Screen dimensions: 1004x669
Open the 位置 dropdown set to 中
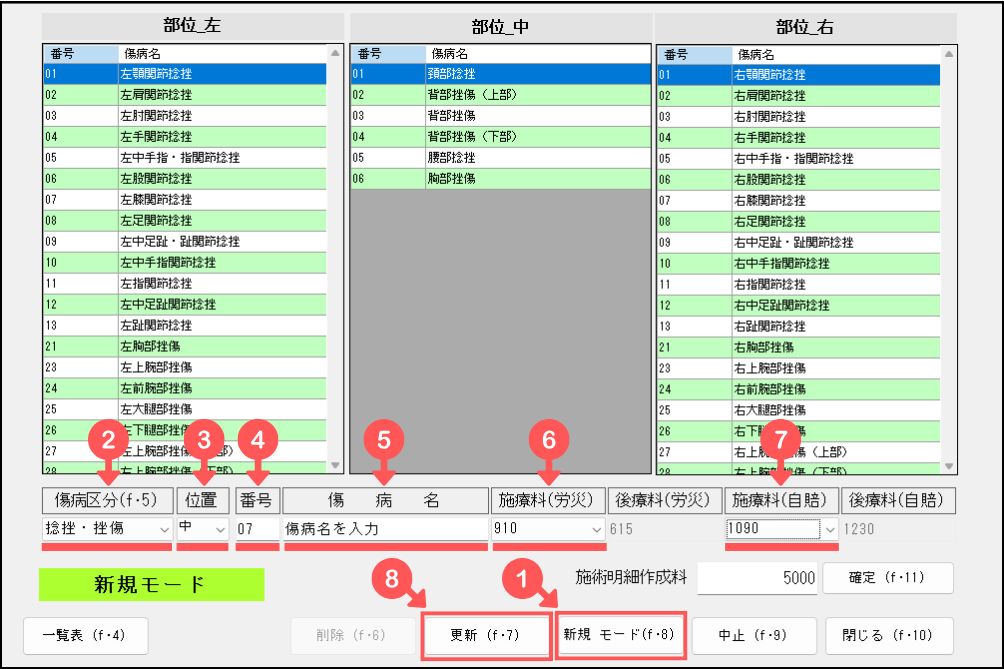pyautogui.click(x=220, y=528)
